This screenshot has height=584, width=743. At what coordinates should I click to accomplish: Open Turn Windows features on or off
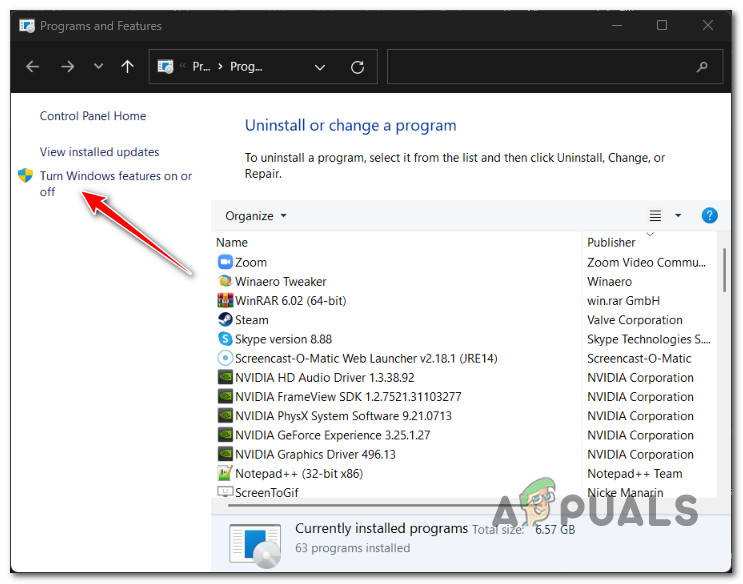(x=116, y=183)
